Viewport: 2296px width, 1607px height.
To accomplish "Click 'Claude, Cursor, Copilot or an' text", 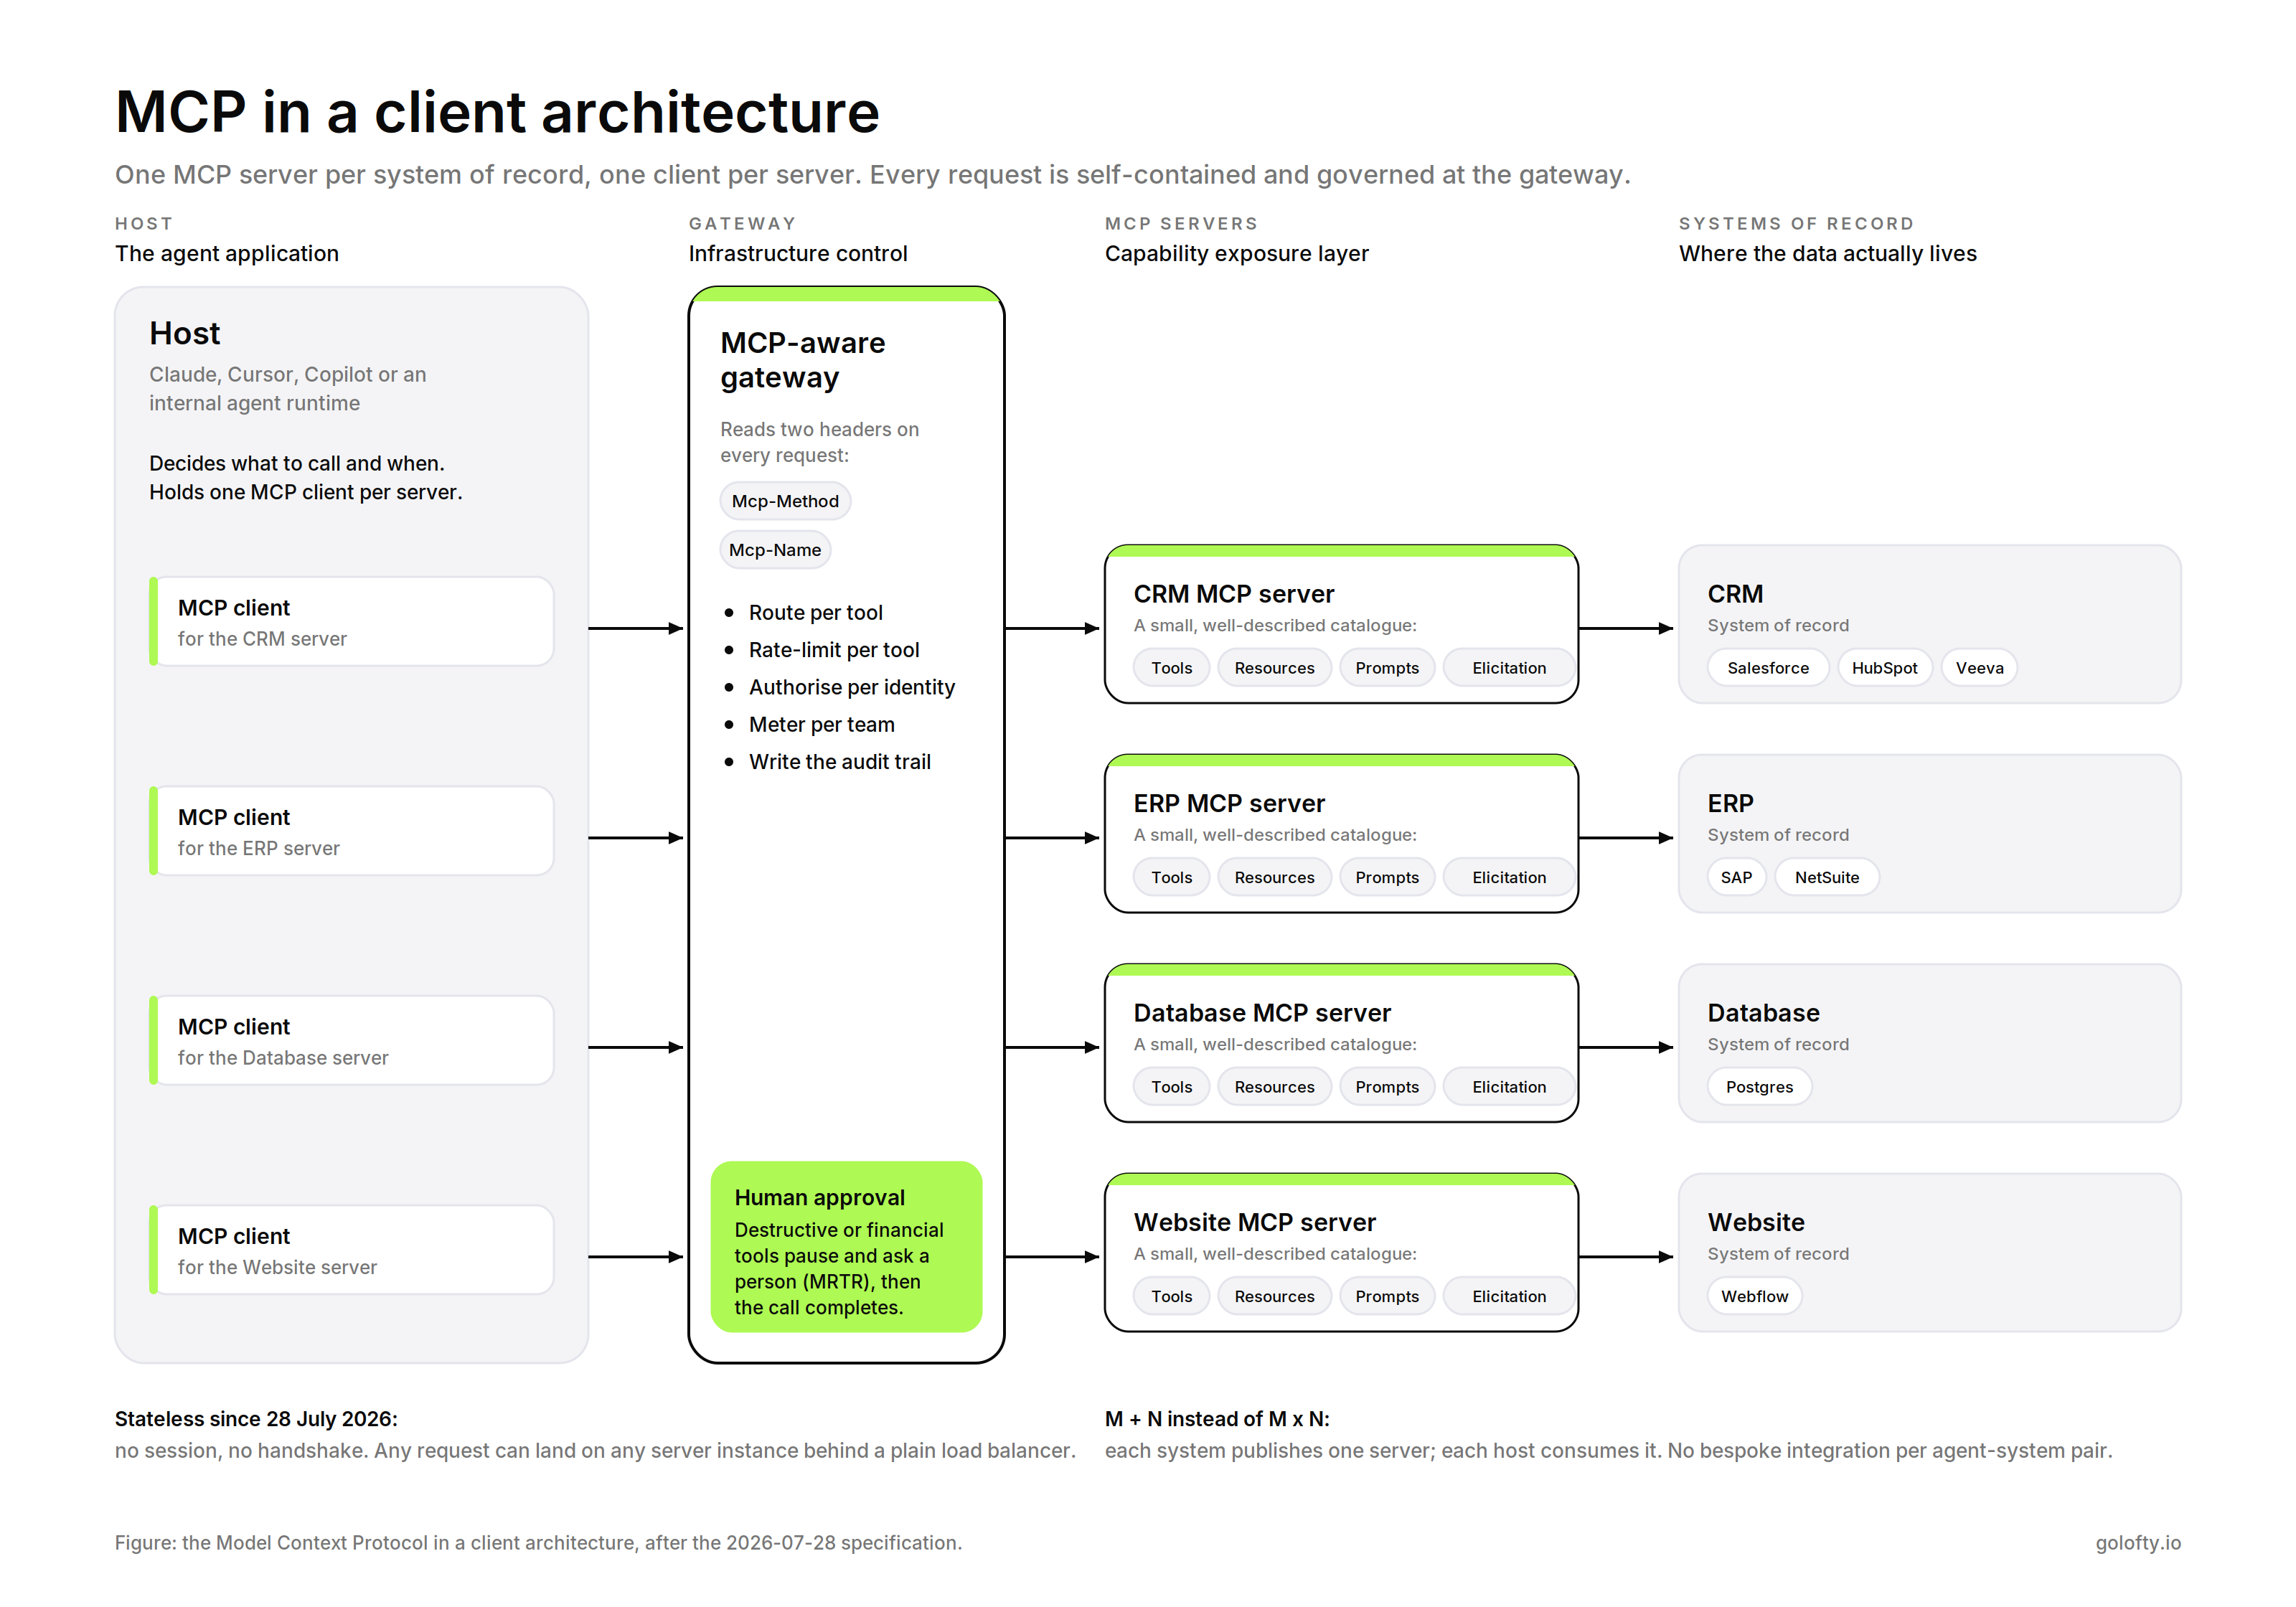I will point(288,374).
